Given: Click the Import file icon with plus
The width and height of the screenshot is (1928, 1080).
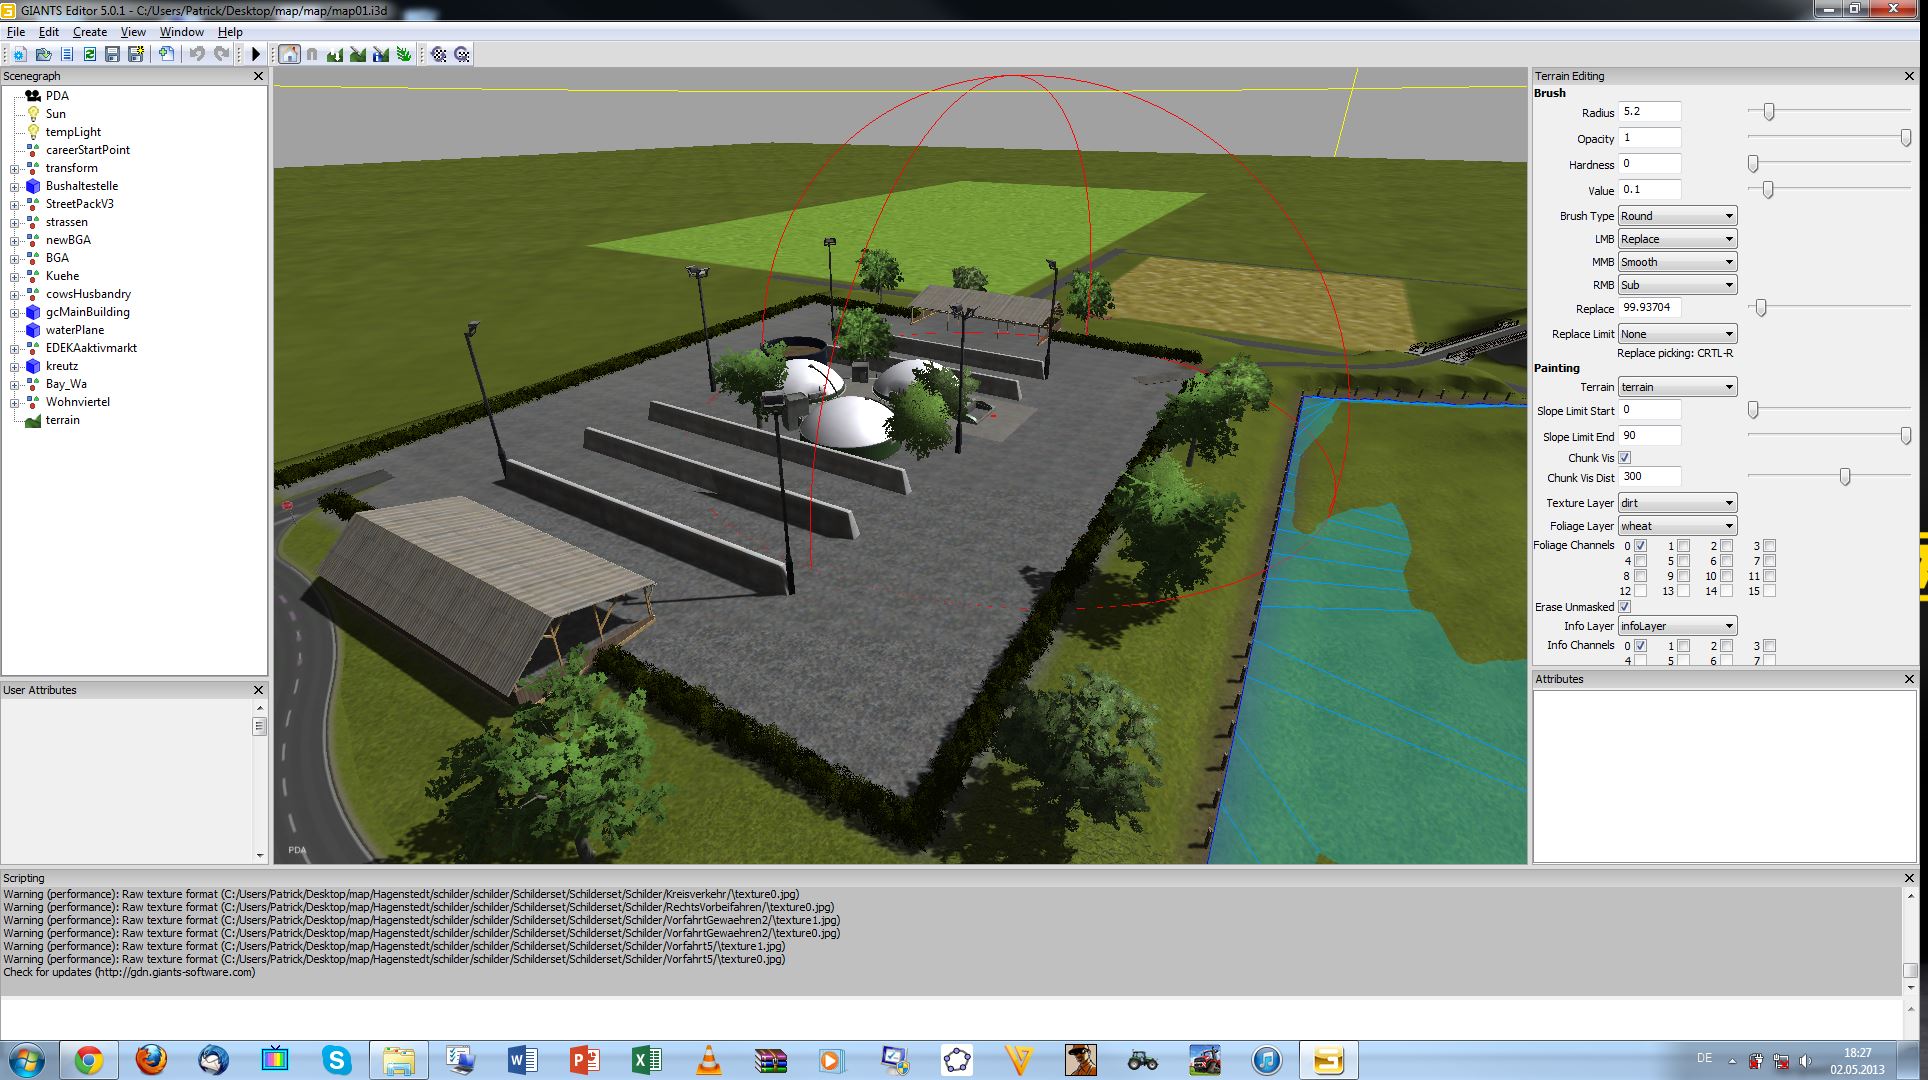Looking at the screenshot, I should click(x=166, y=54).
